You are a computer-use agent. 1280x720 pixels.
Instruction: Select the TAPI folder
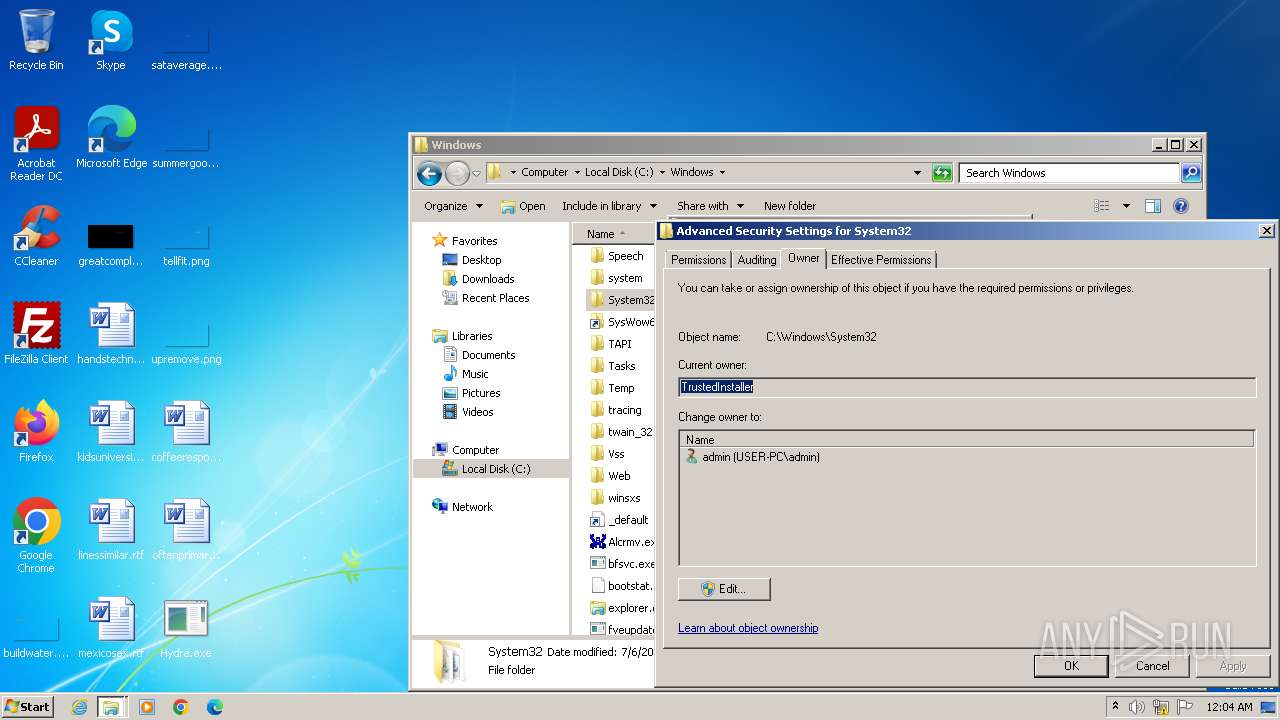(621, 344)
